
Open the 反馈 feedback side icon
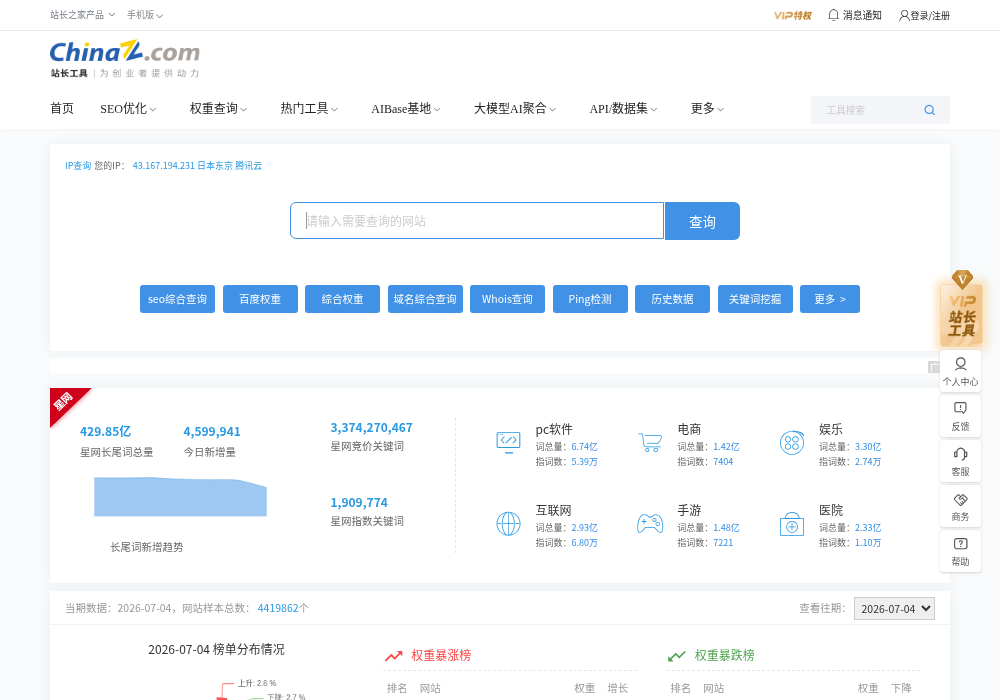(x=960, y=416)
